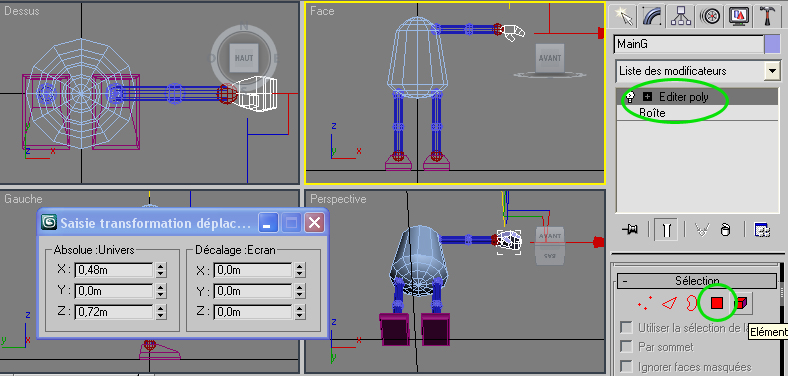Select Border sub-object level icon

coord(693,303)
